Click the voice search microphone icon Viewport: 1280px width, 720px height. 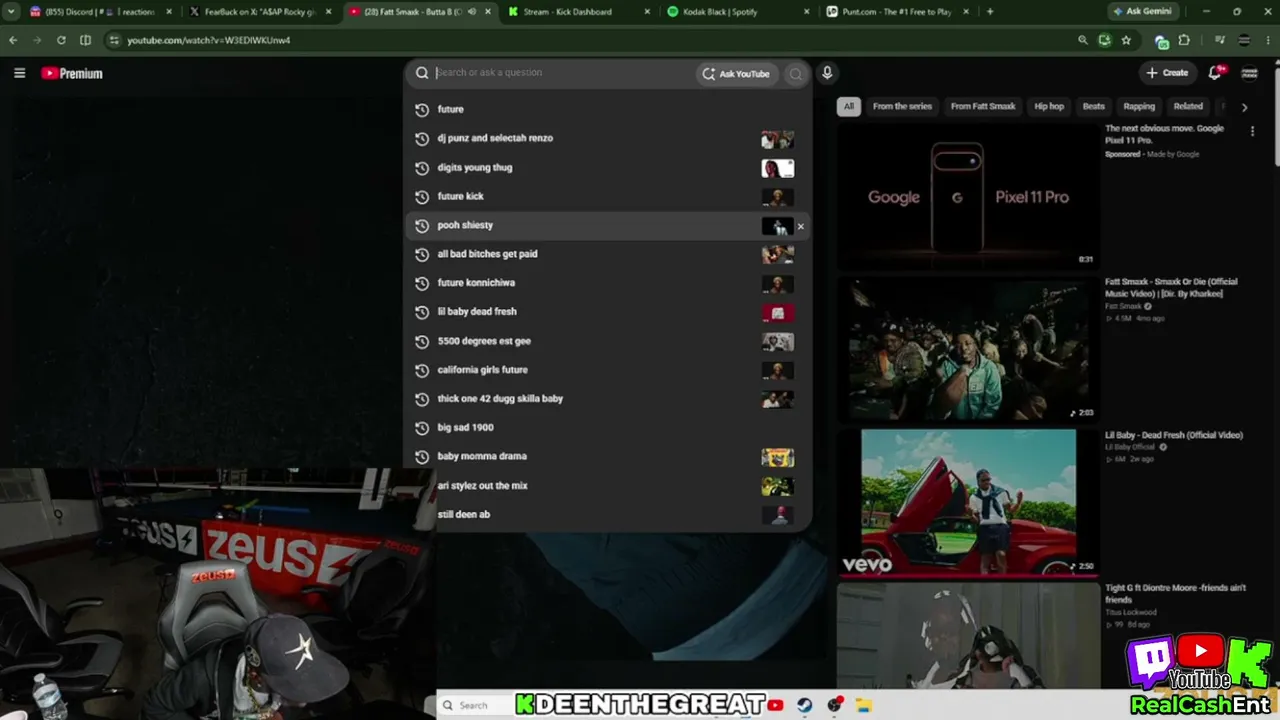tap(827, 73)
